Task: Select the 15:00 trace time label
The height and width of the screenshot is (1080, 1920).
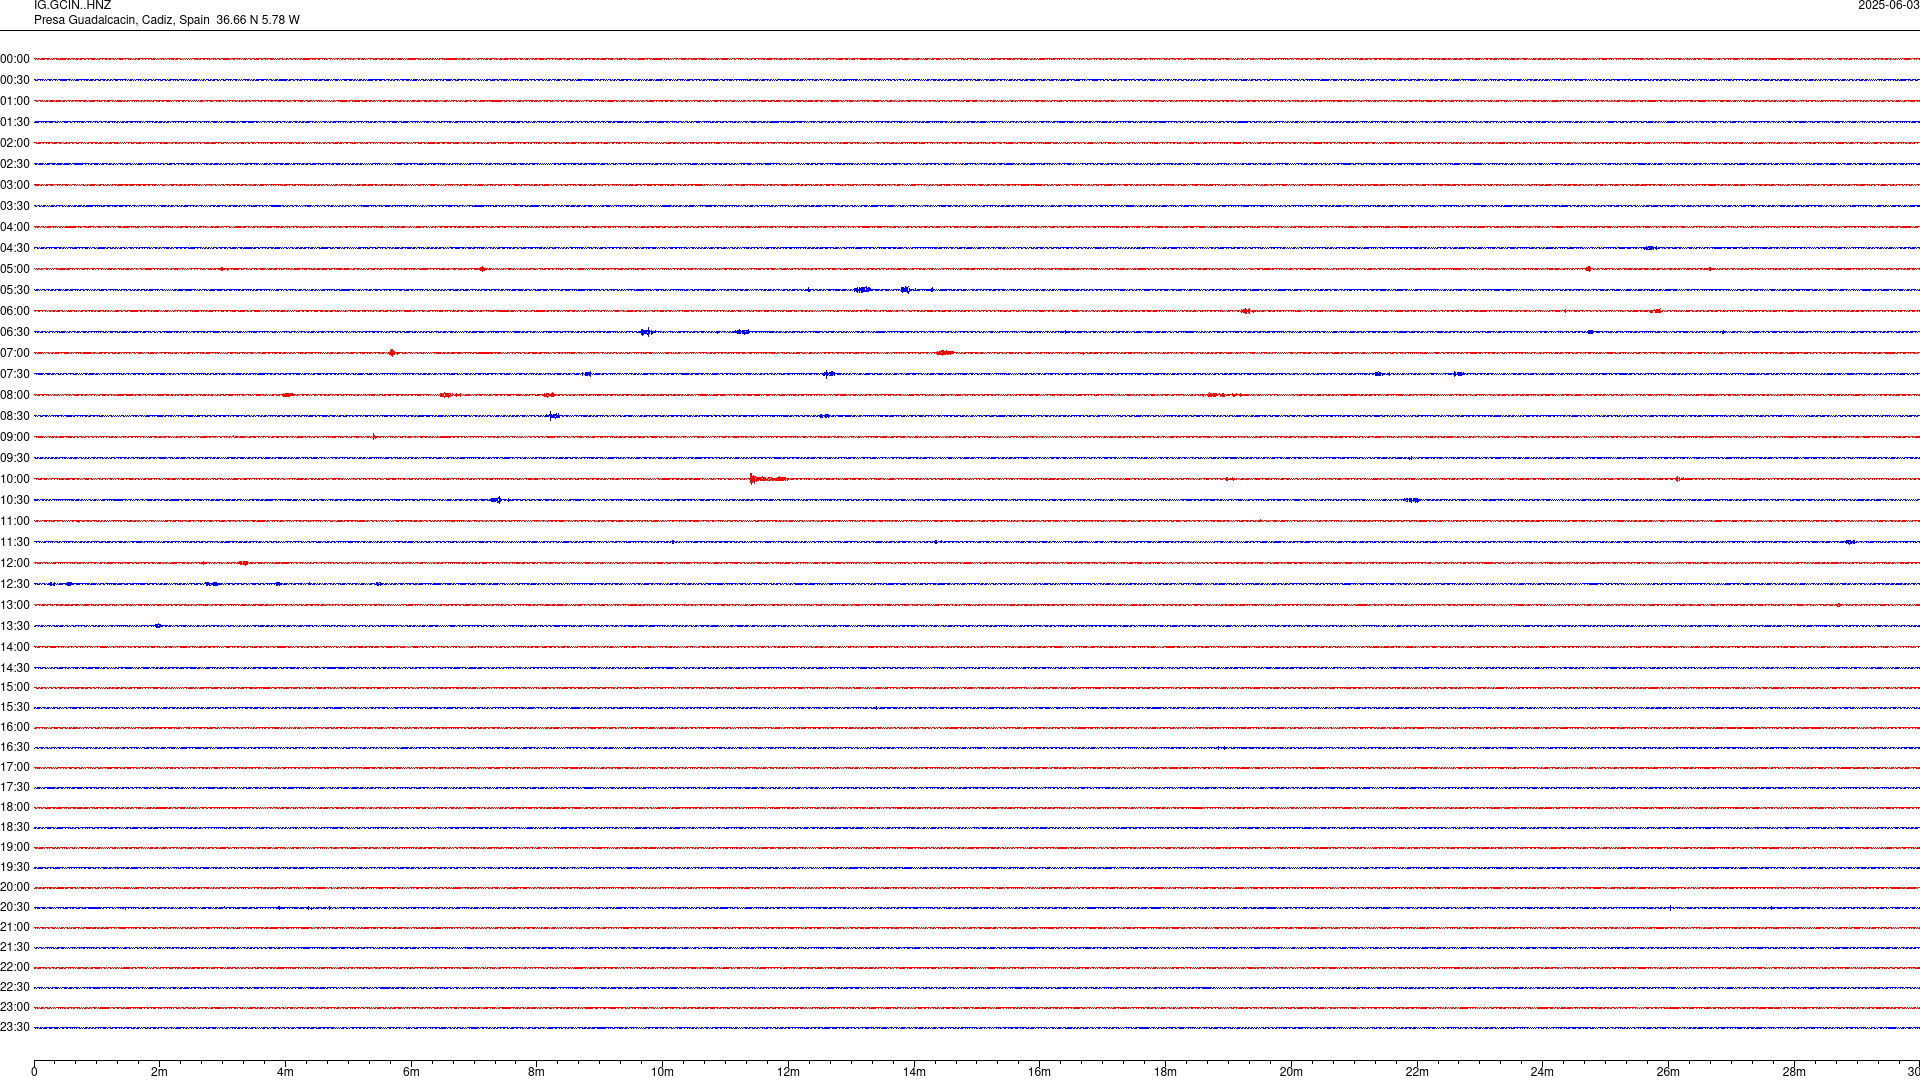Action: [15, 687]
